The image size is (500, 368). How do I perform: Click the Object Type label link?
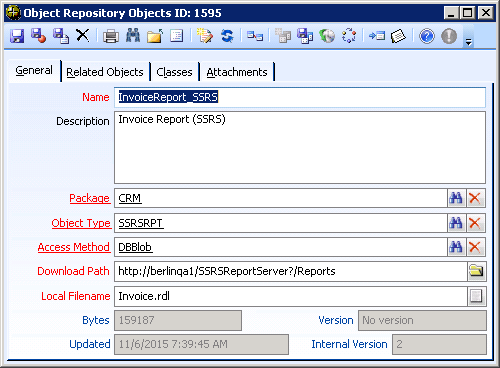tap(81, 223)
